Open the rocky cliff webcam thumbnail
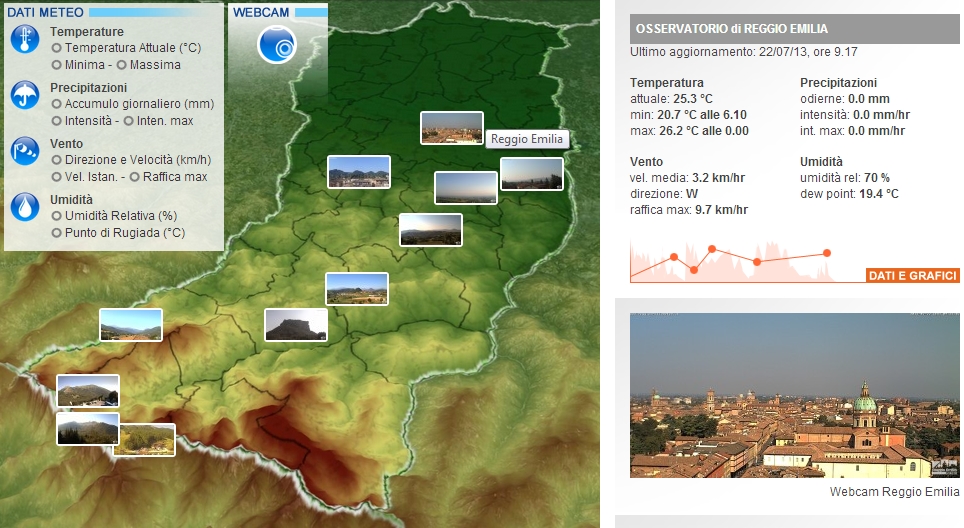 click(x=295, y=324)
